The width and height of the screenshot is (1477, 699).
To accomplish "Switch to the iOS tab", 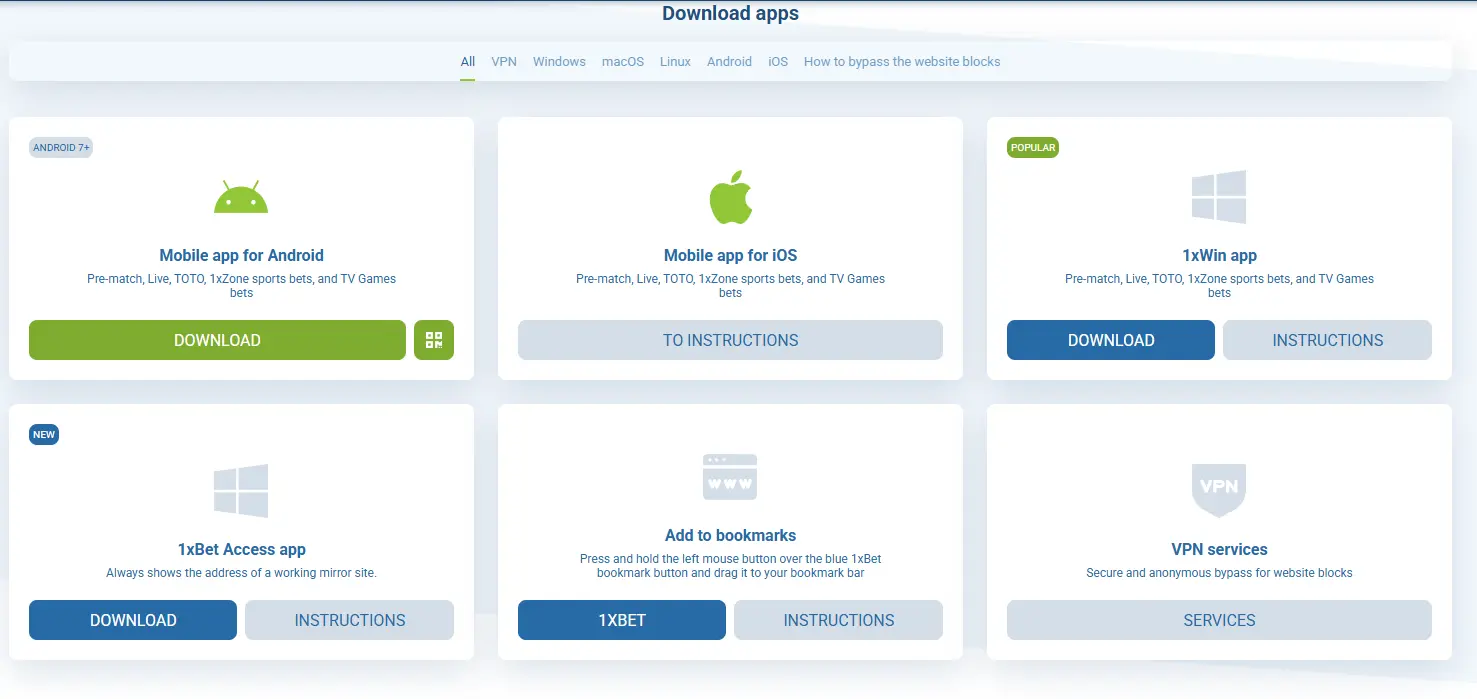I will (778, 62).
